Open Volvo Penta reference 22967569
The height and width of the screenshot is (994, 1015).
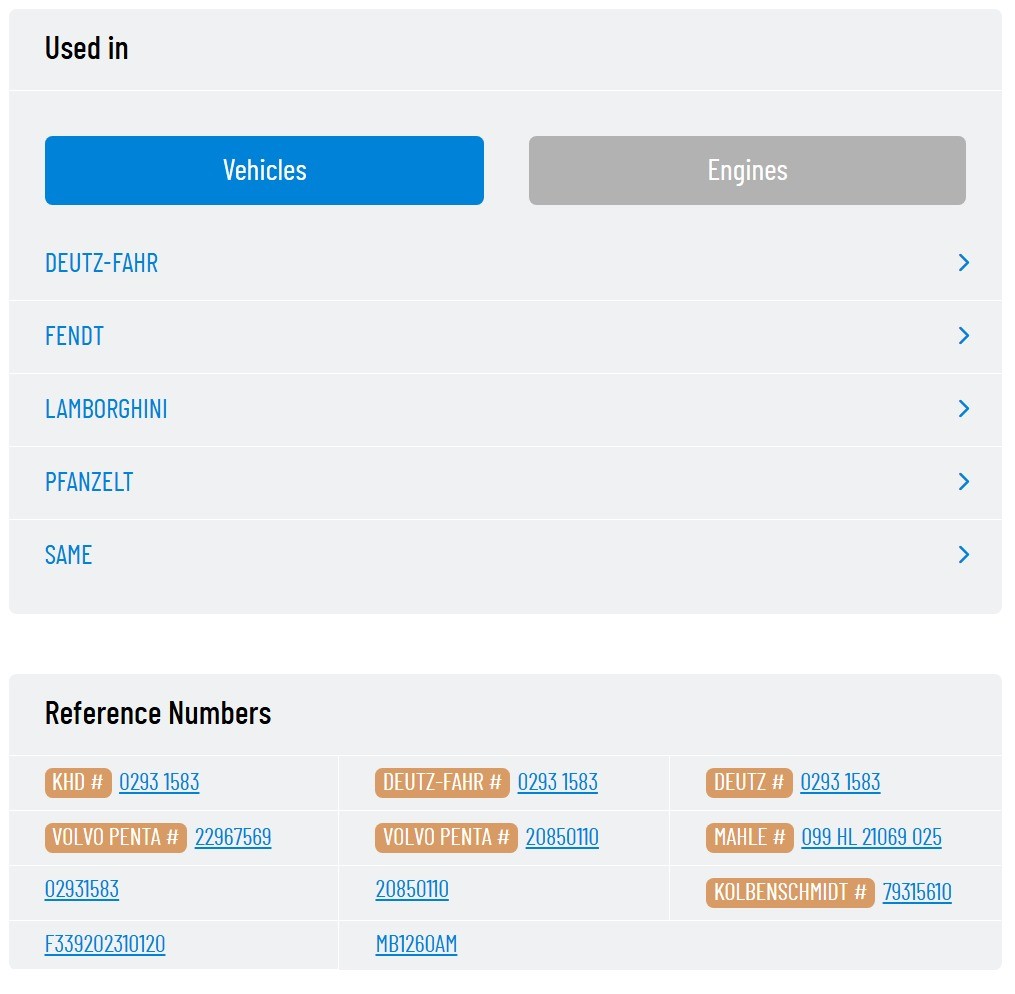coord(233,837)
